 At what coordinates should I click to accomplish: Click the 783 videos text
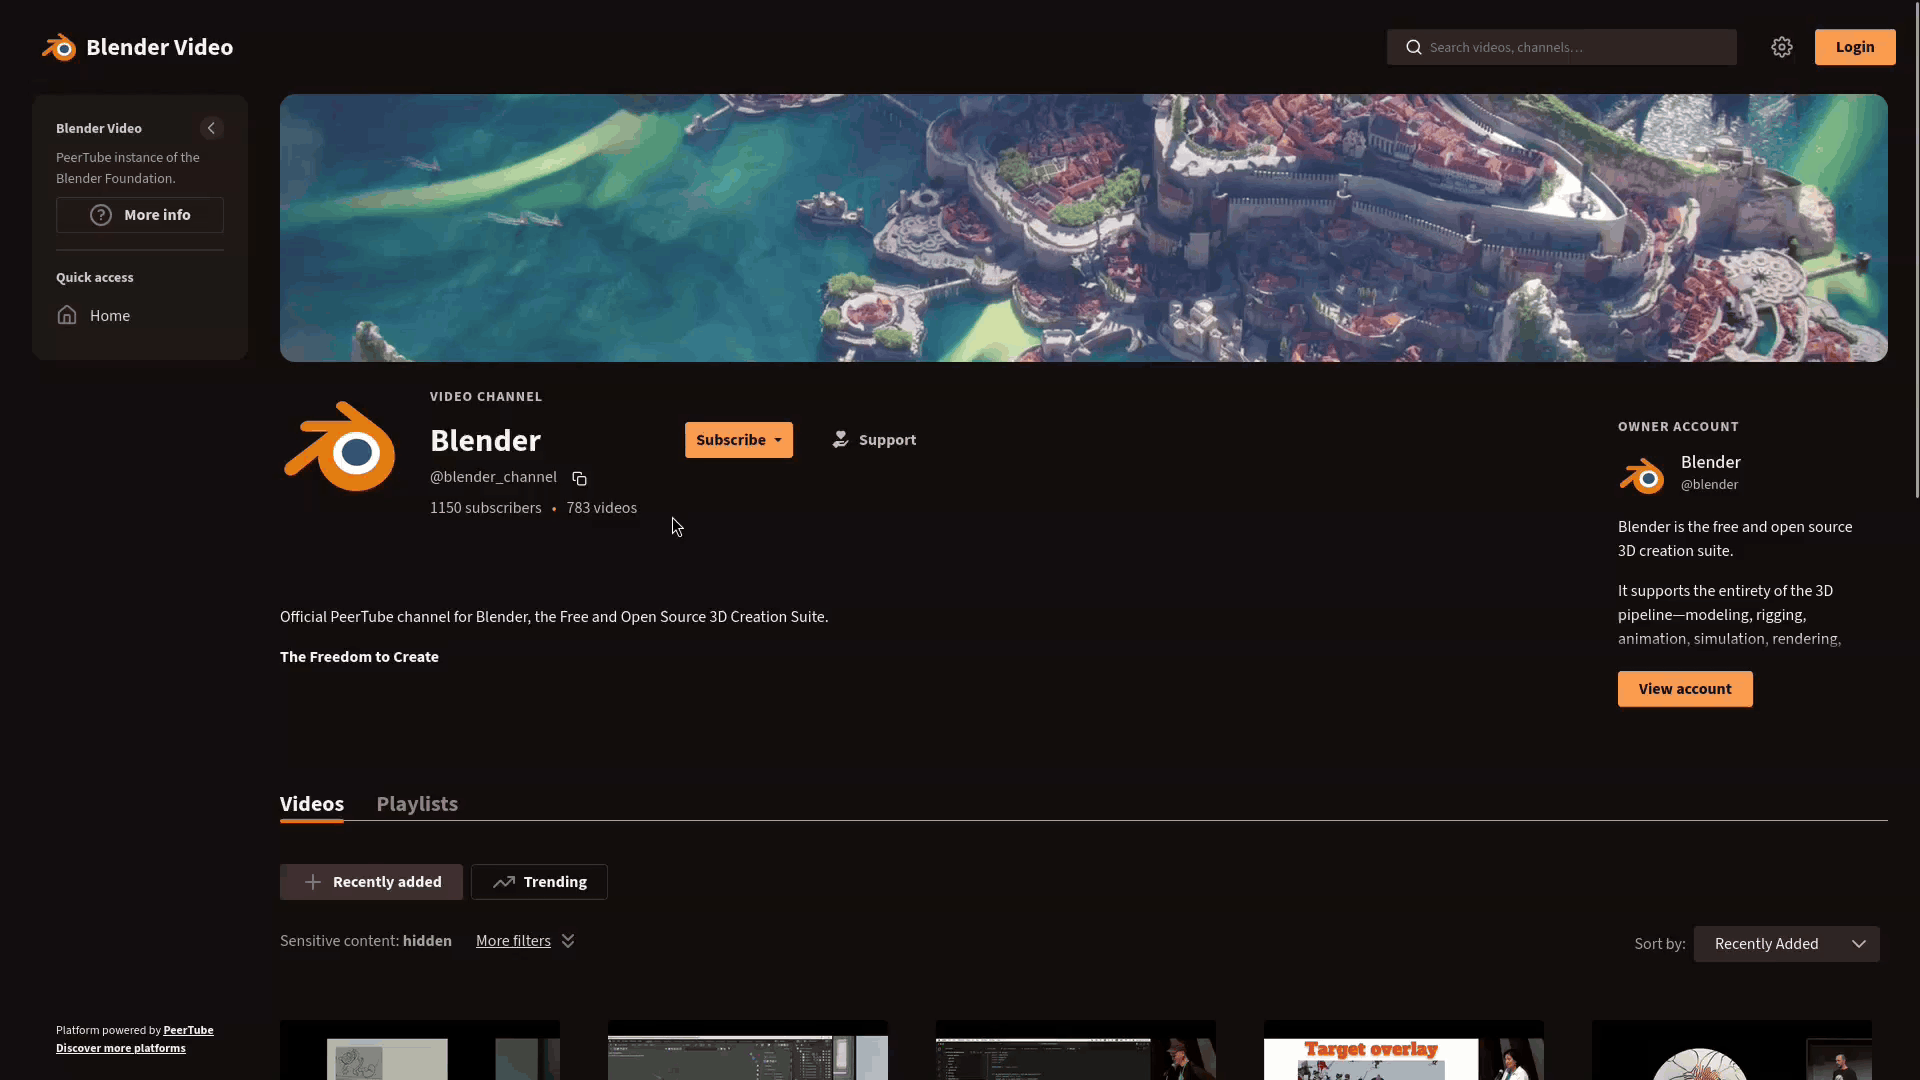pyautogui.click(x=602, y=508)
